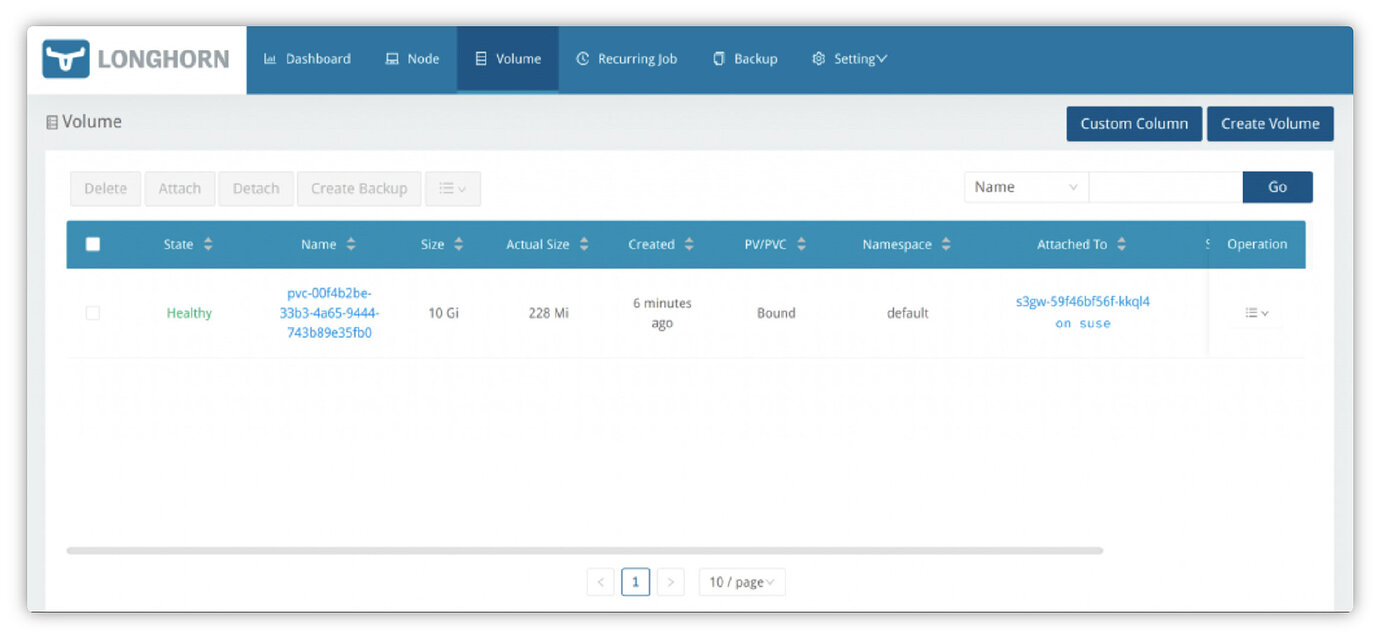Click the horizontal table scrollbar
1380x638 pixels.
click(584, 550)
